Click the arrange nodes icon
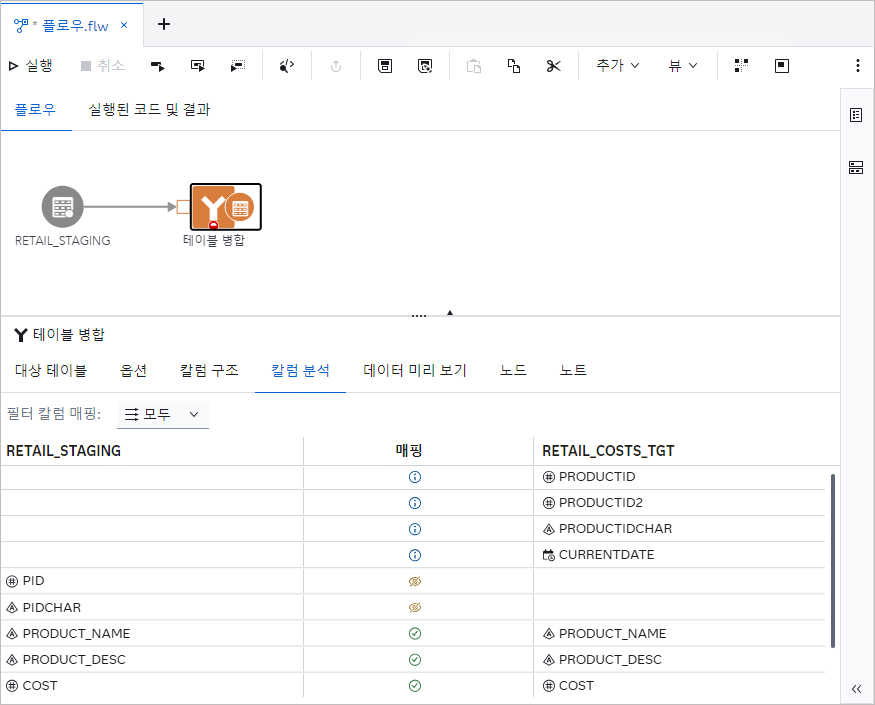The width and height of the screenshot is (875, 705). coord(741,66)
